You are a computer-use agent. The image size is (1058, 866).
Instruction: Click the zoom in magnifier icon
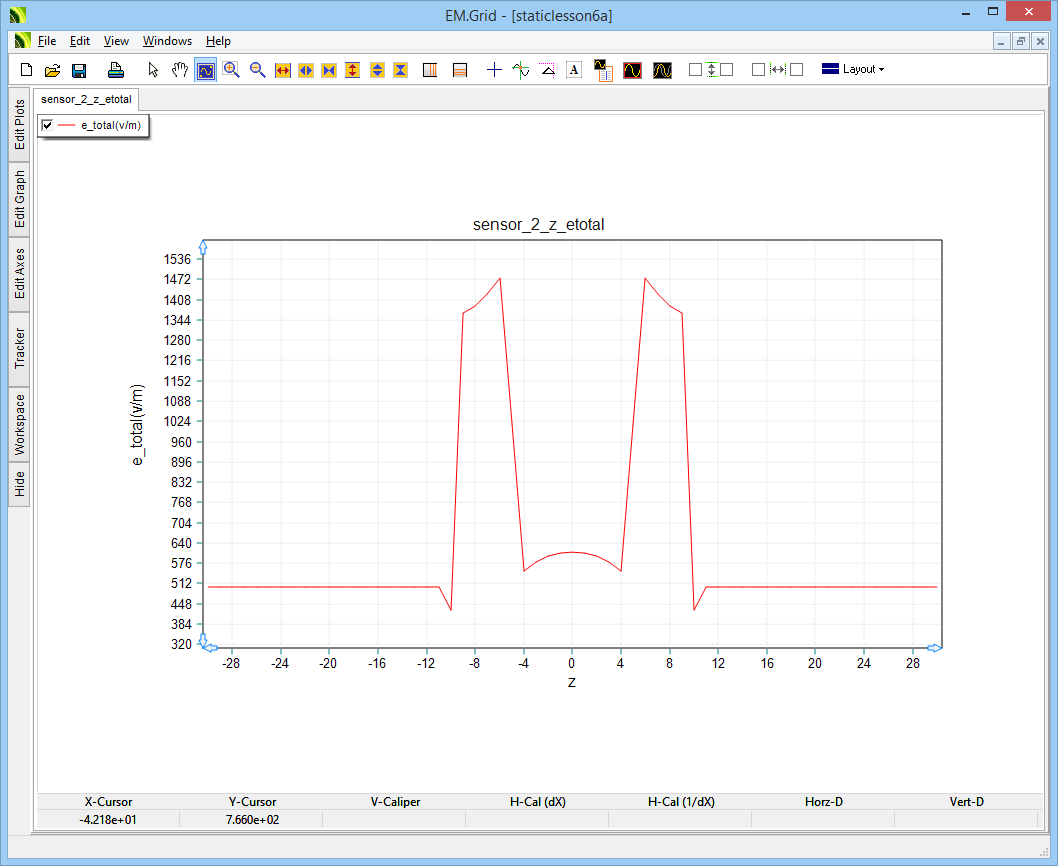[232, 70]
